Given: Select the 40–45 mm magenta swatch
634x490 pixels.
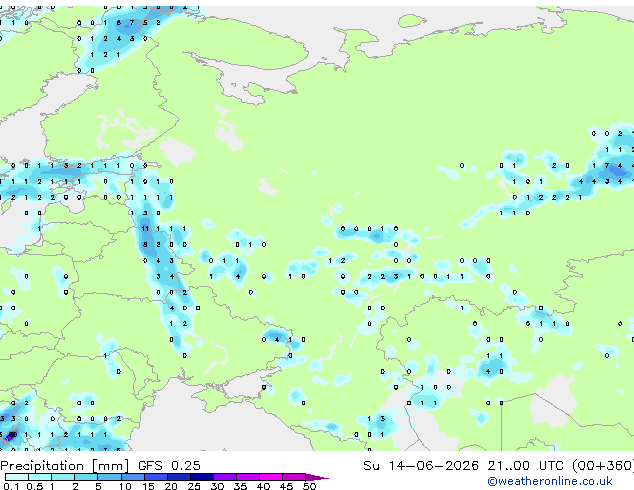Looking at the screenshot, I should point(271,477).
